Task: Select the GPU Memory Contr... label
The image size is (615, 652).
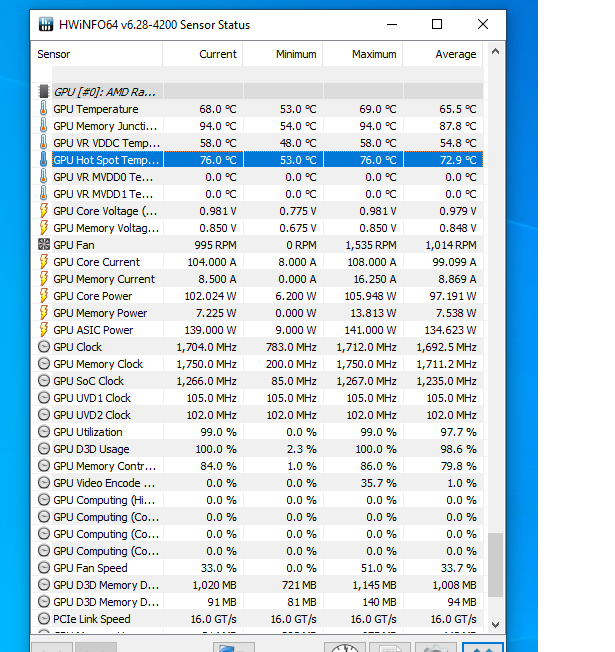Action: pyautogui.click(x=105, y=466)
